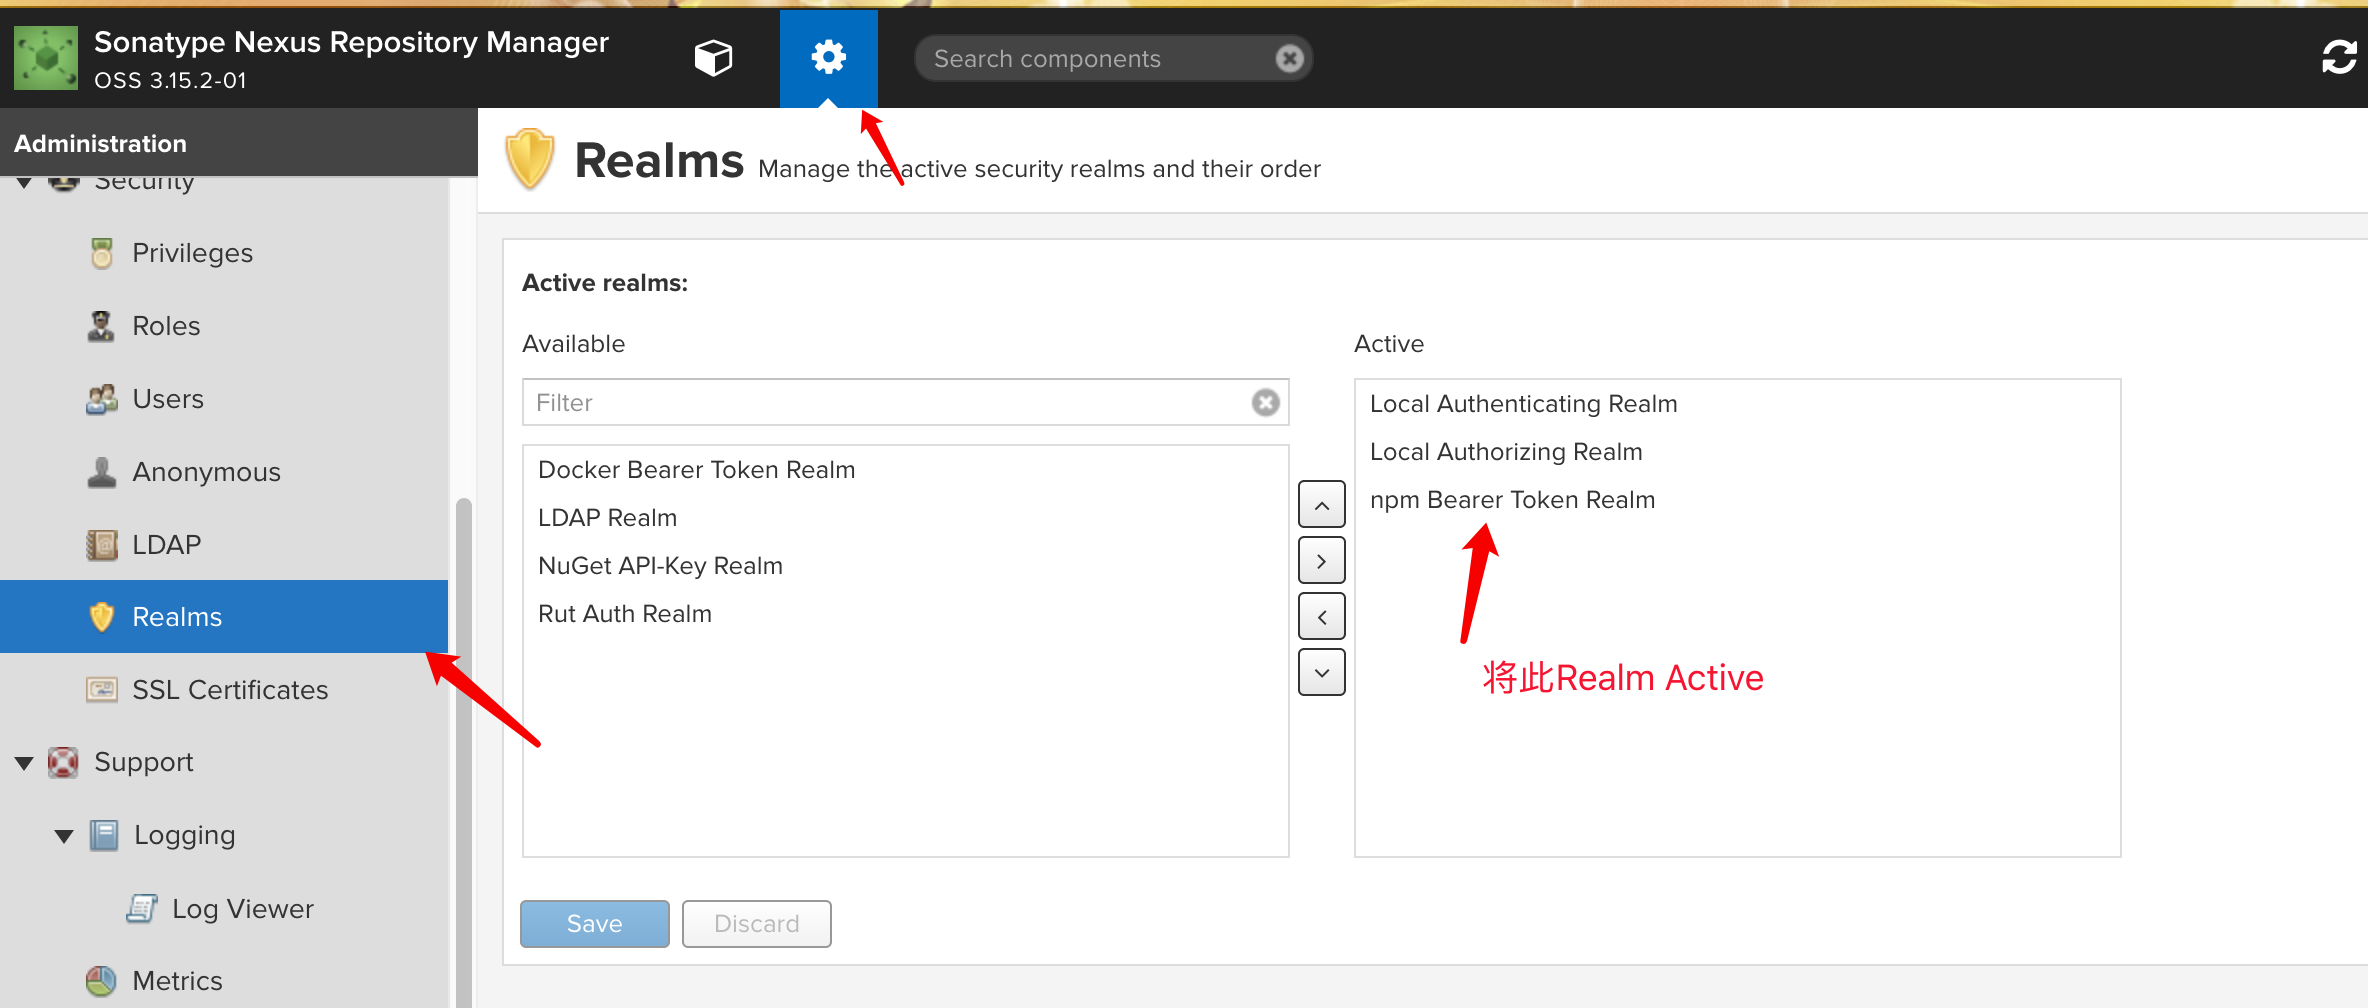The width and height of the screenshot is (2368, 1008).
Task: Select Realms in the sidebar
Action: coord(224,617)
